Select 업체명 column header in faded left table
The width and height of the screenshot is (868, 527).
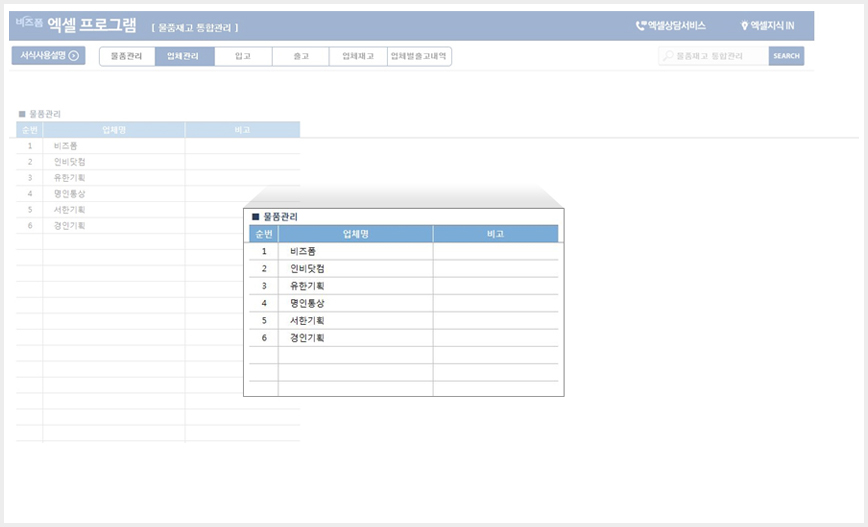[x=114, y=130]
